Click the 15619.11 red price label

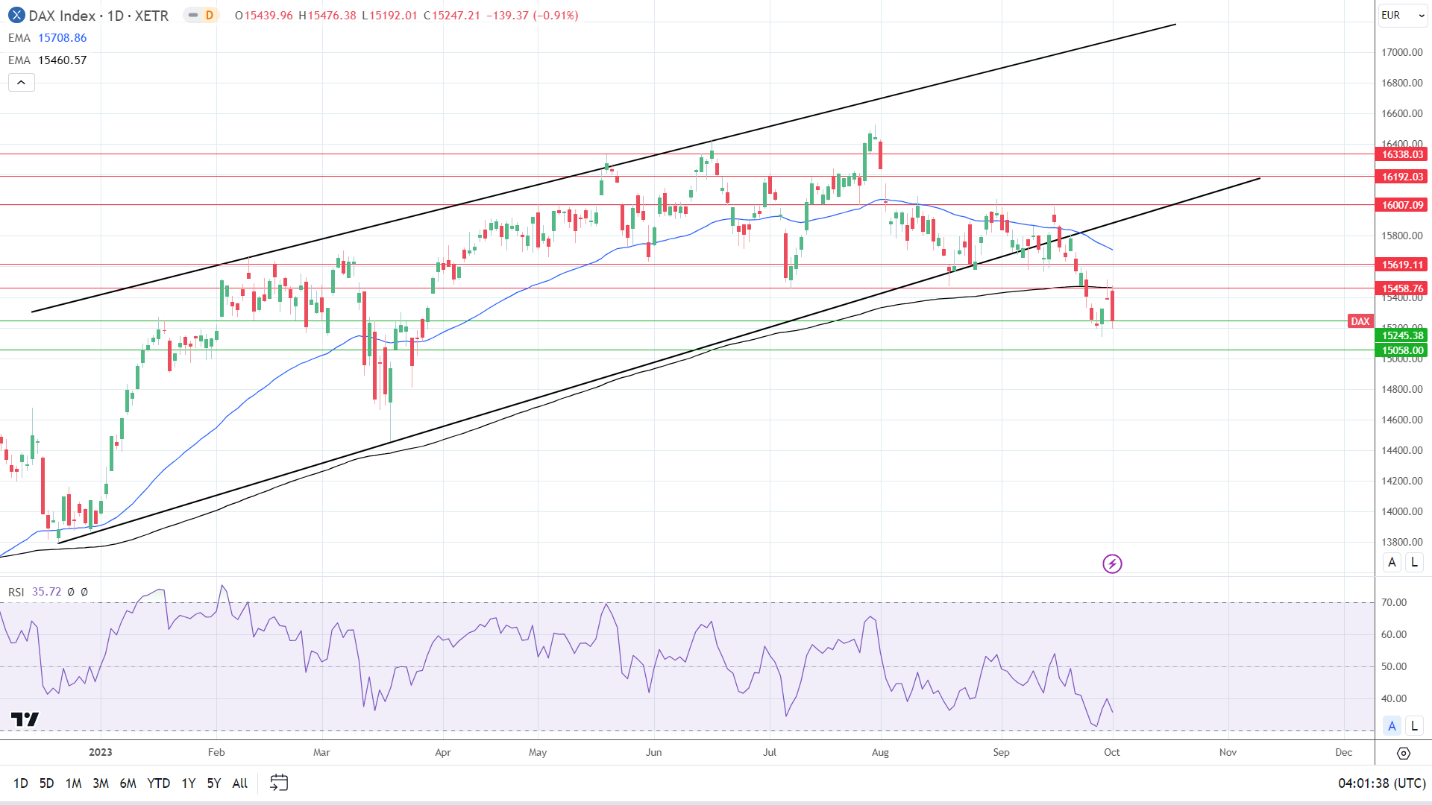(x=1403, y=265)
